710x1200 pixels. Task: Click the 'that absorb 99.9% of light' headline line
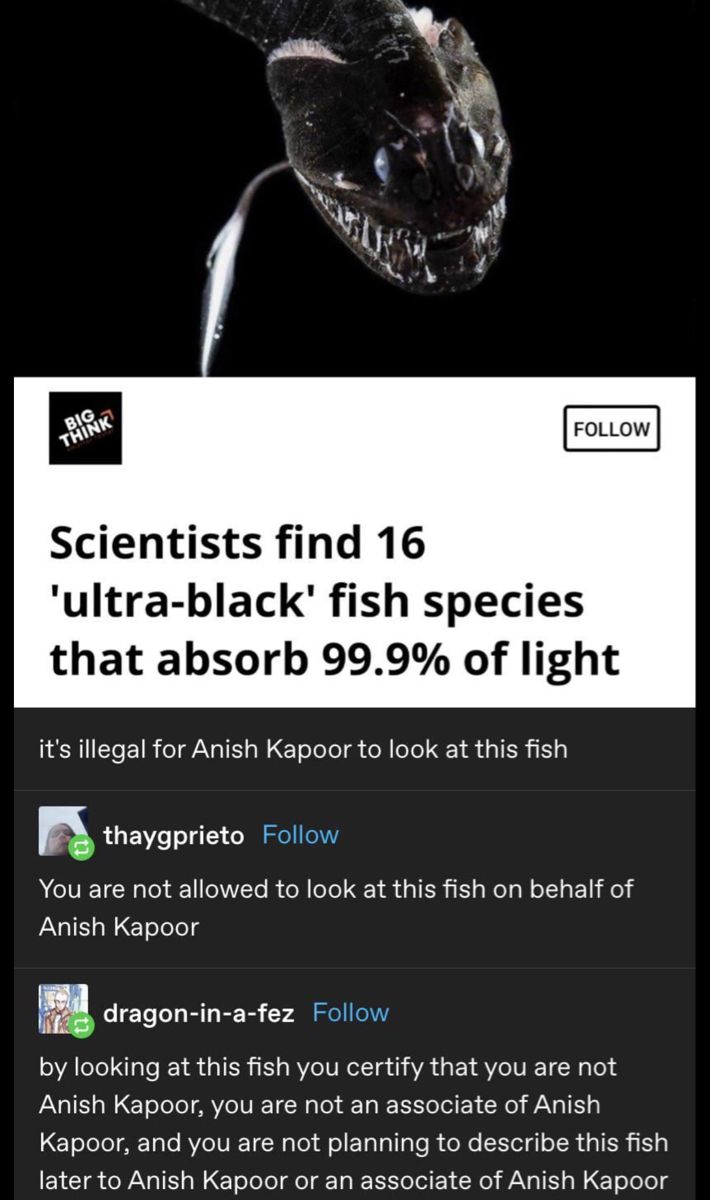[334, 659]
